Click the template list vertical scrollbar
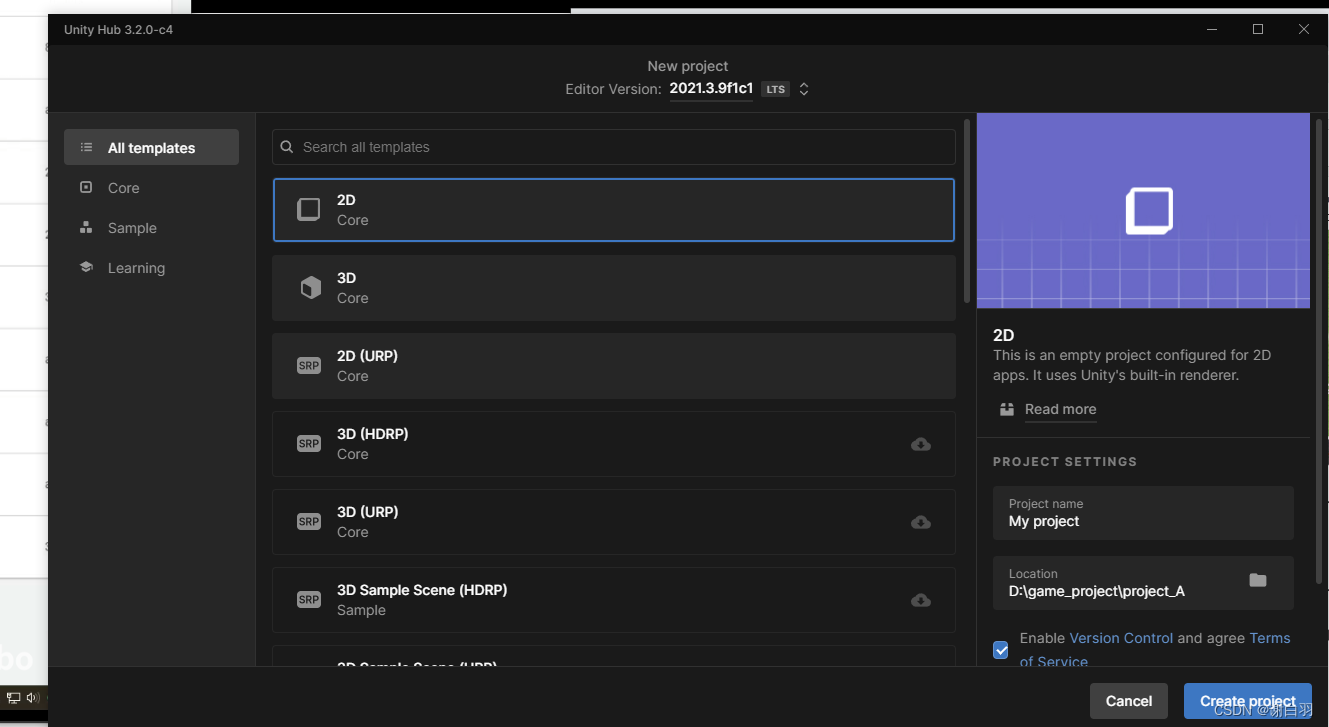Viewport: 1329px width, 727px height. click(x=967, y=210)
